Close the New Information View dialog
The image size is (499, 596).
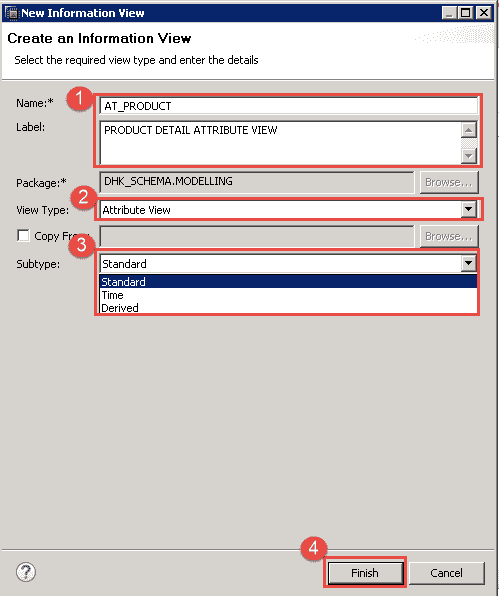(483, 13)
